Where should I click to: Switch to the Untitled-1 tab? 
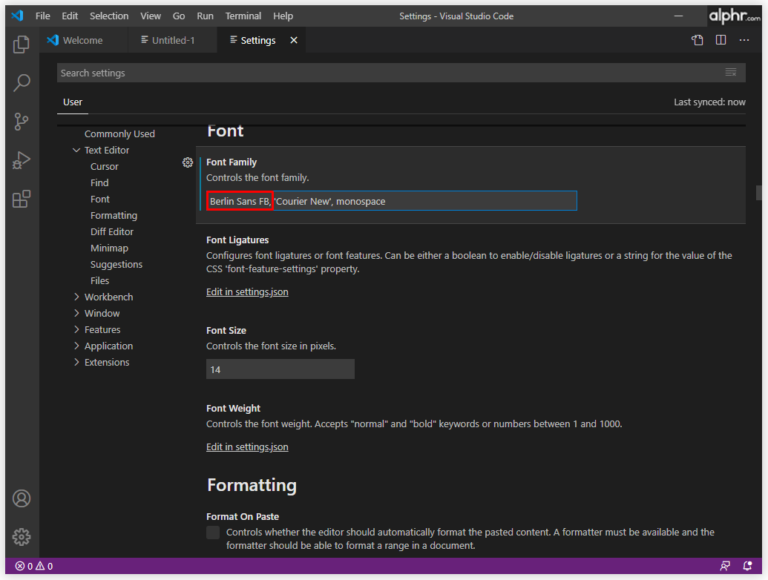coord(172,40)
